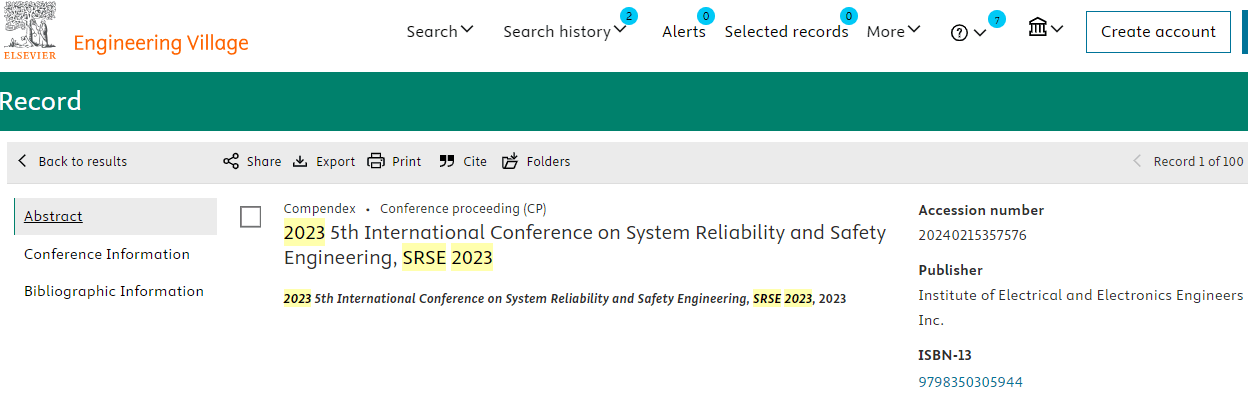Click the Publisher name text
The image size is (1248, 416).
[x=1081, y=308]
